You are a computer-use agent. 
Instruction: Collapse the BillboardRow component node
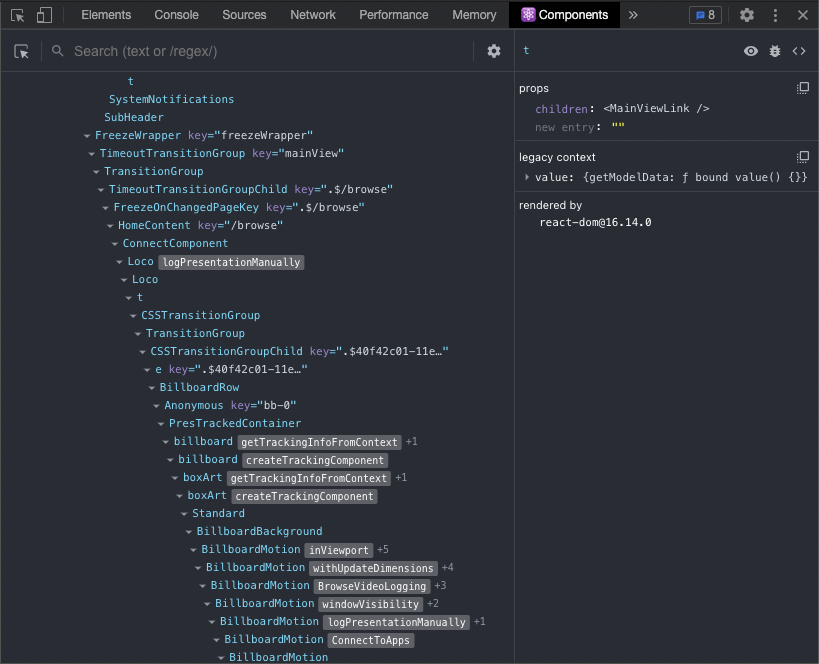pyautogui.click(x=152, y=387)
